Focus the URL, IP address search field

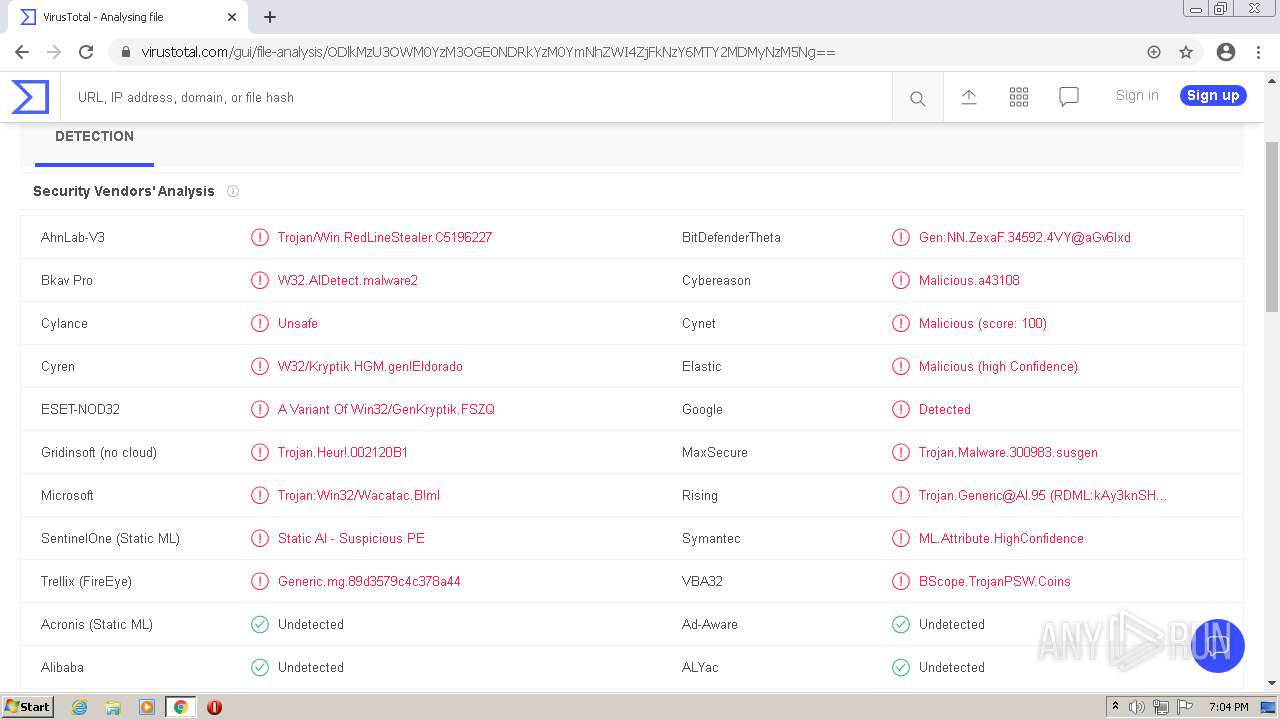476,97
